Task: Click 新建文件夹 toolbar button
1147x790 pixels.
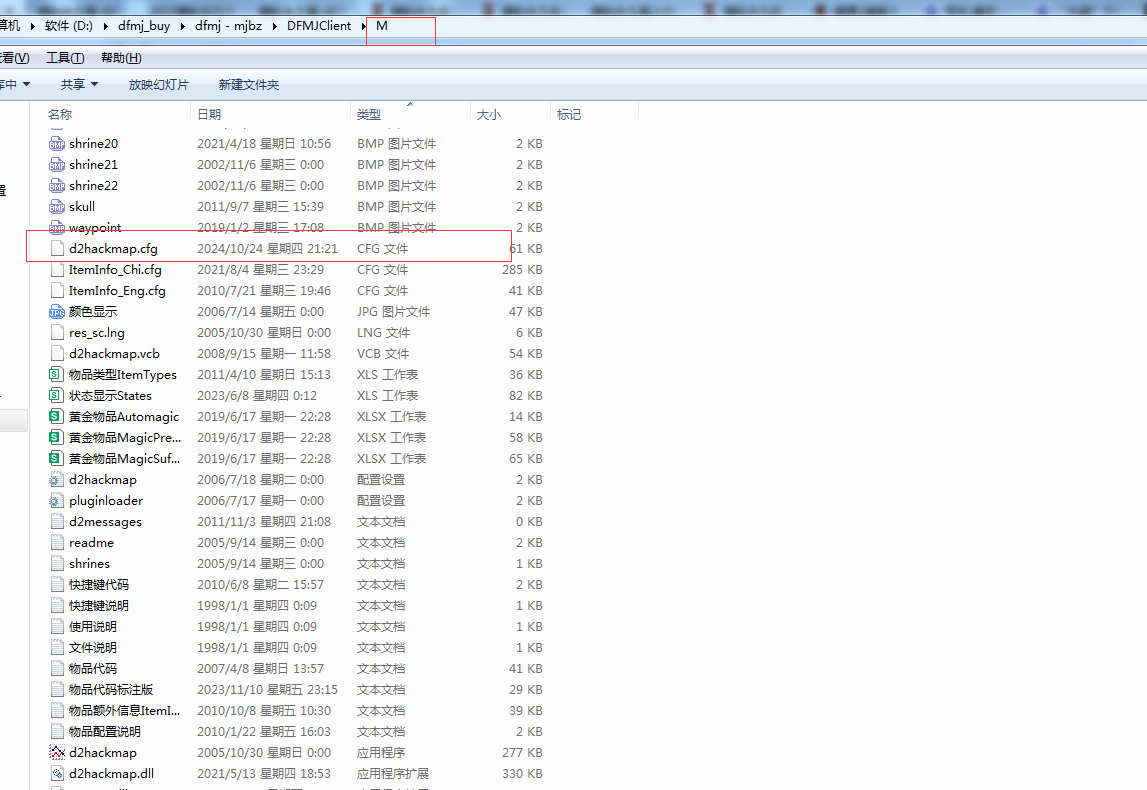Action: coord(249,85)
